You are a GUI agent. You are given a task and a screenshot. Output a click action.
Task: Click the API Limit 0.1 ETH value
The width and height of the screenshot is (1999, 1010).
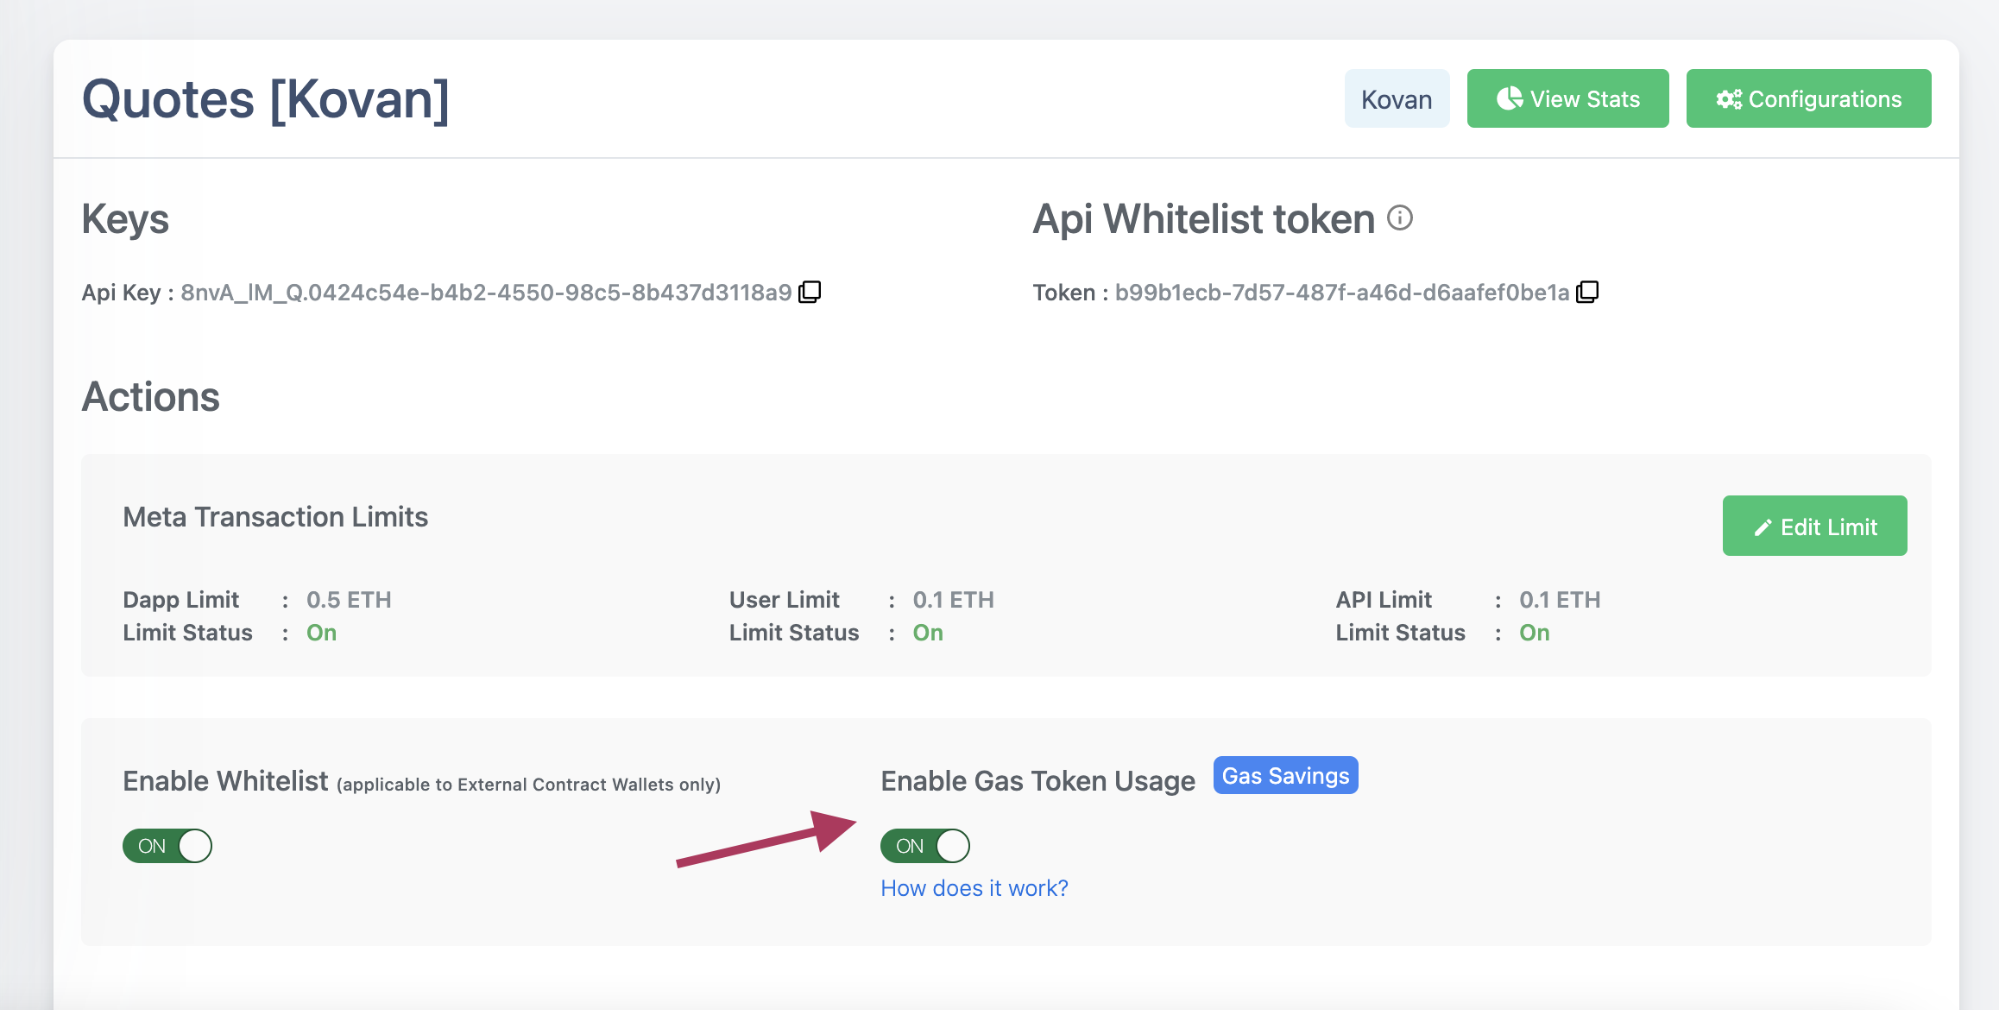[x=1559, y=600]
